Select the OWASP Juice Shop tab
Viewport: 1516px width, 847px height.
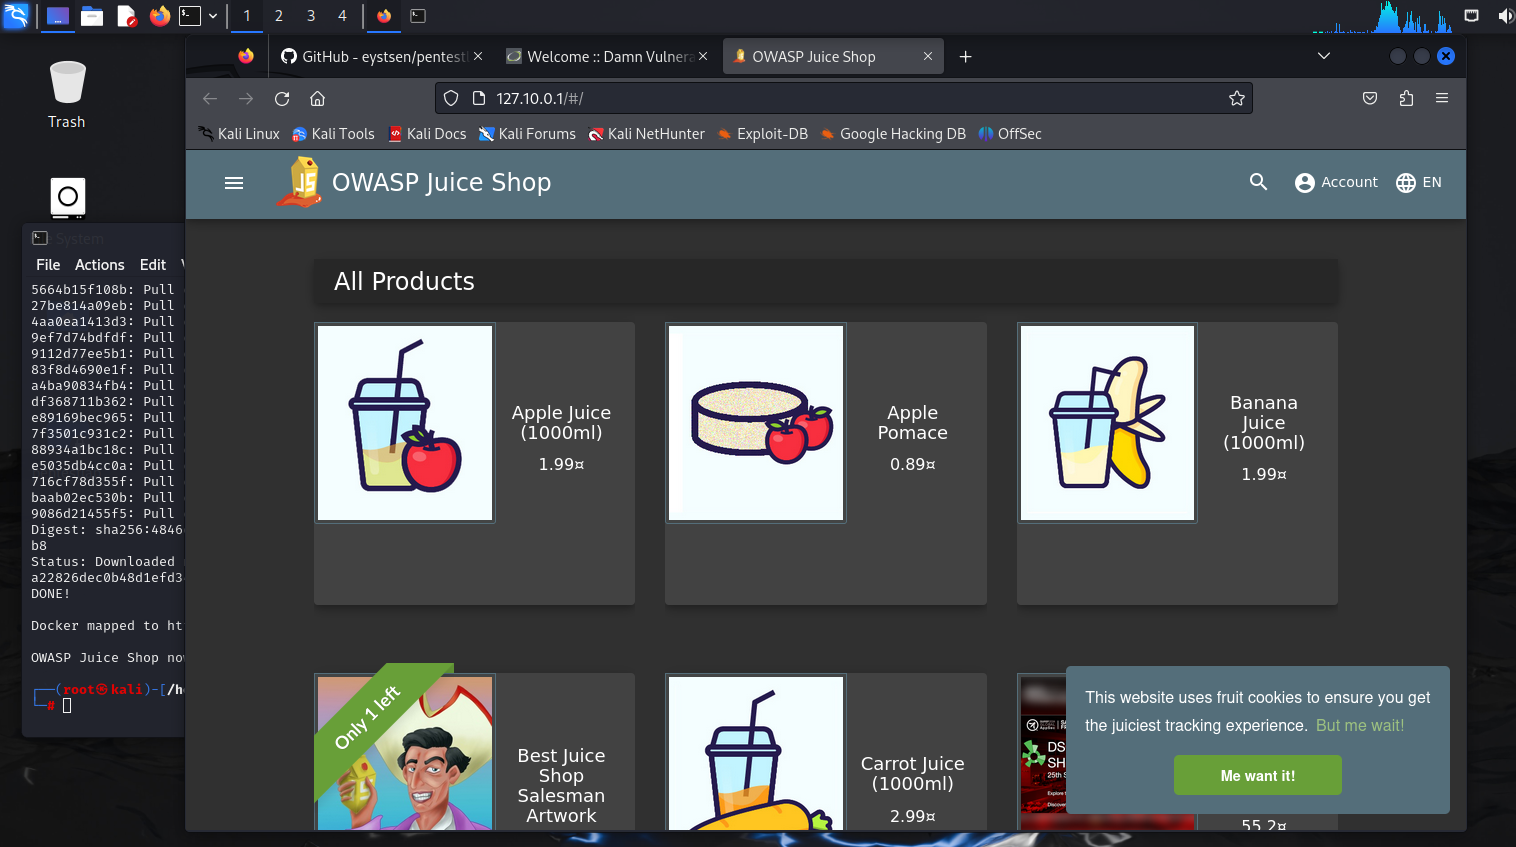(833, 57)
